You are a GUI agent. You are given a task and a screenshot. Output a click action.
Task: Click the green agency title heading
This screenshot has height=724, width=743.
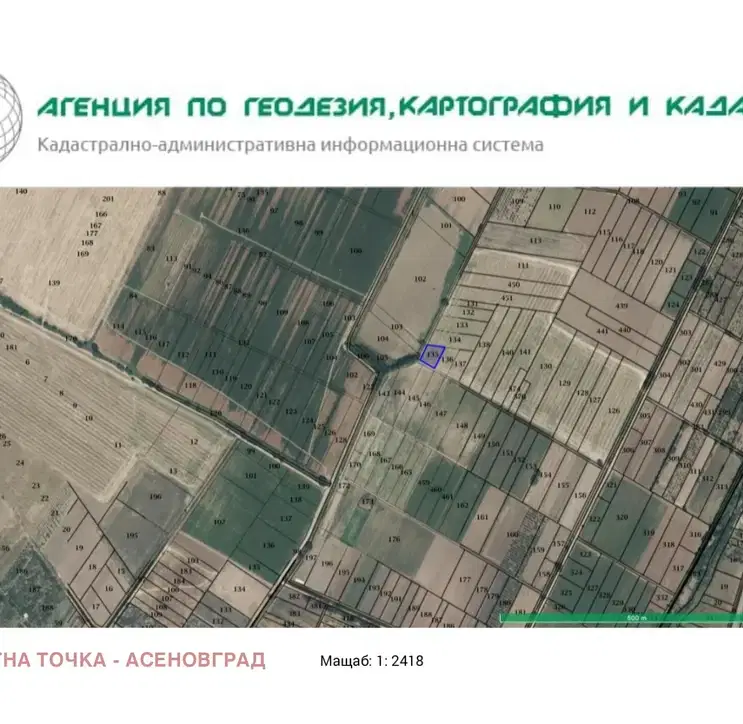point(390,106)
